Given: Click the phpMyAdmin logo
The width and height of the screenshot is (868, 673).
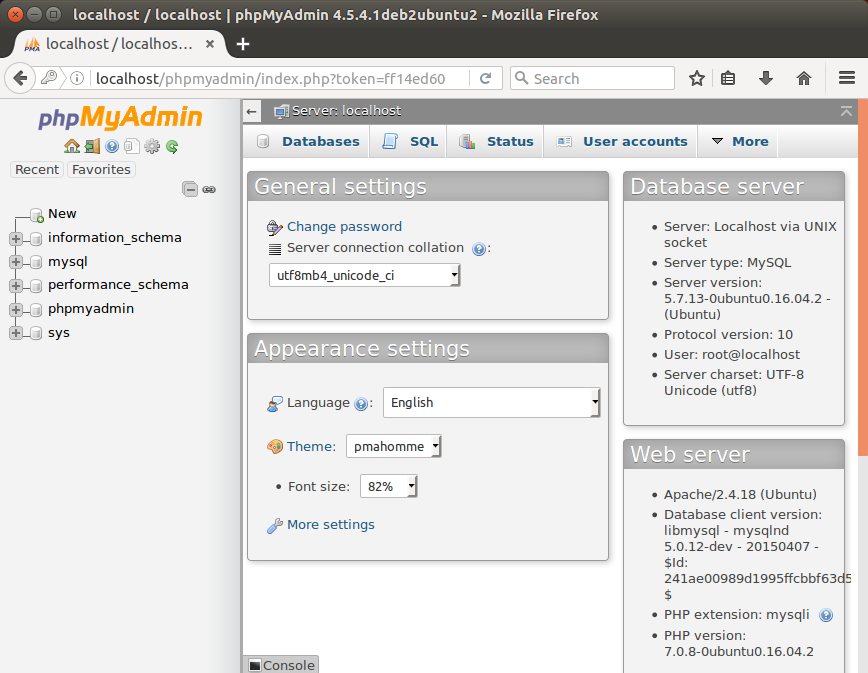Looking at the screenshot, I should point(120,117).
